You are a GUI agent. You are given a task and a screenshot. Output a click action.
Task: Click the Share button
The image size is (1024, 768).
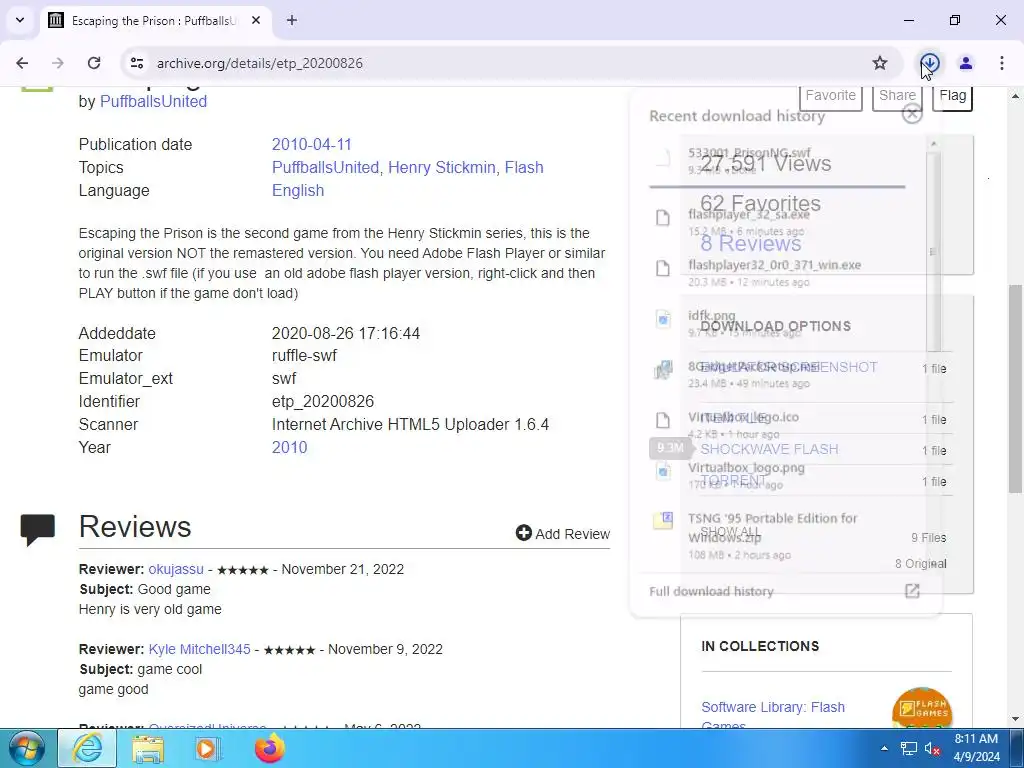pyautogui.click(x=897, y=95)
